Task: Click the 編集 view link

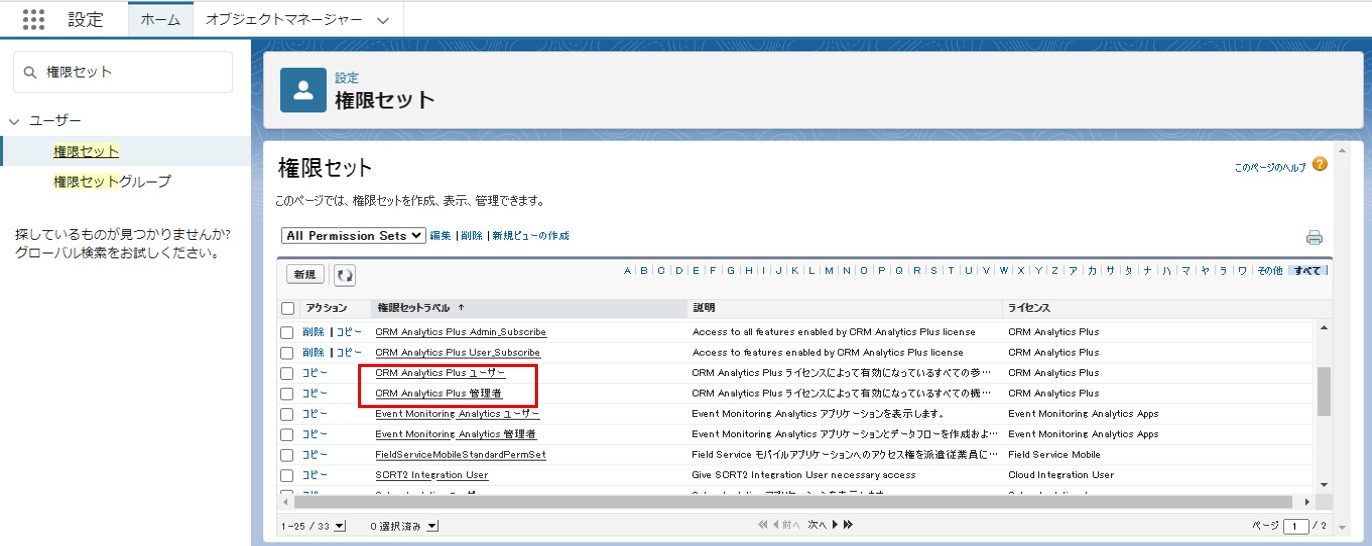Action: pyautogui.click(x=440, y=236)
